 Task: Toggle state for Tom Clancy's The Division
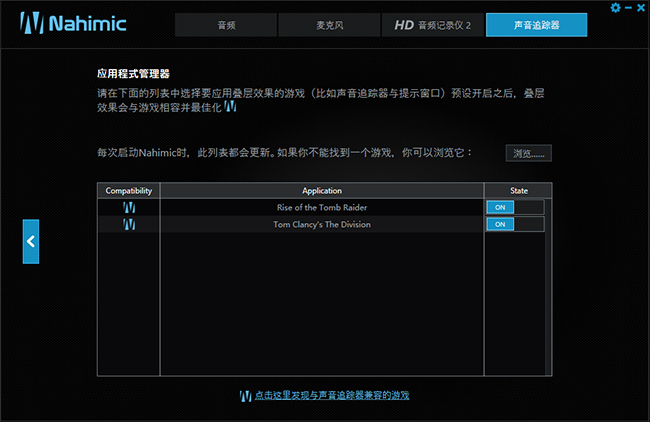click(515, 224)
